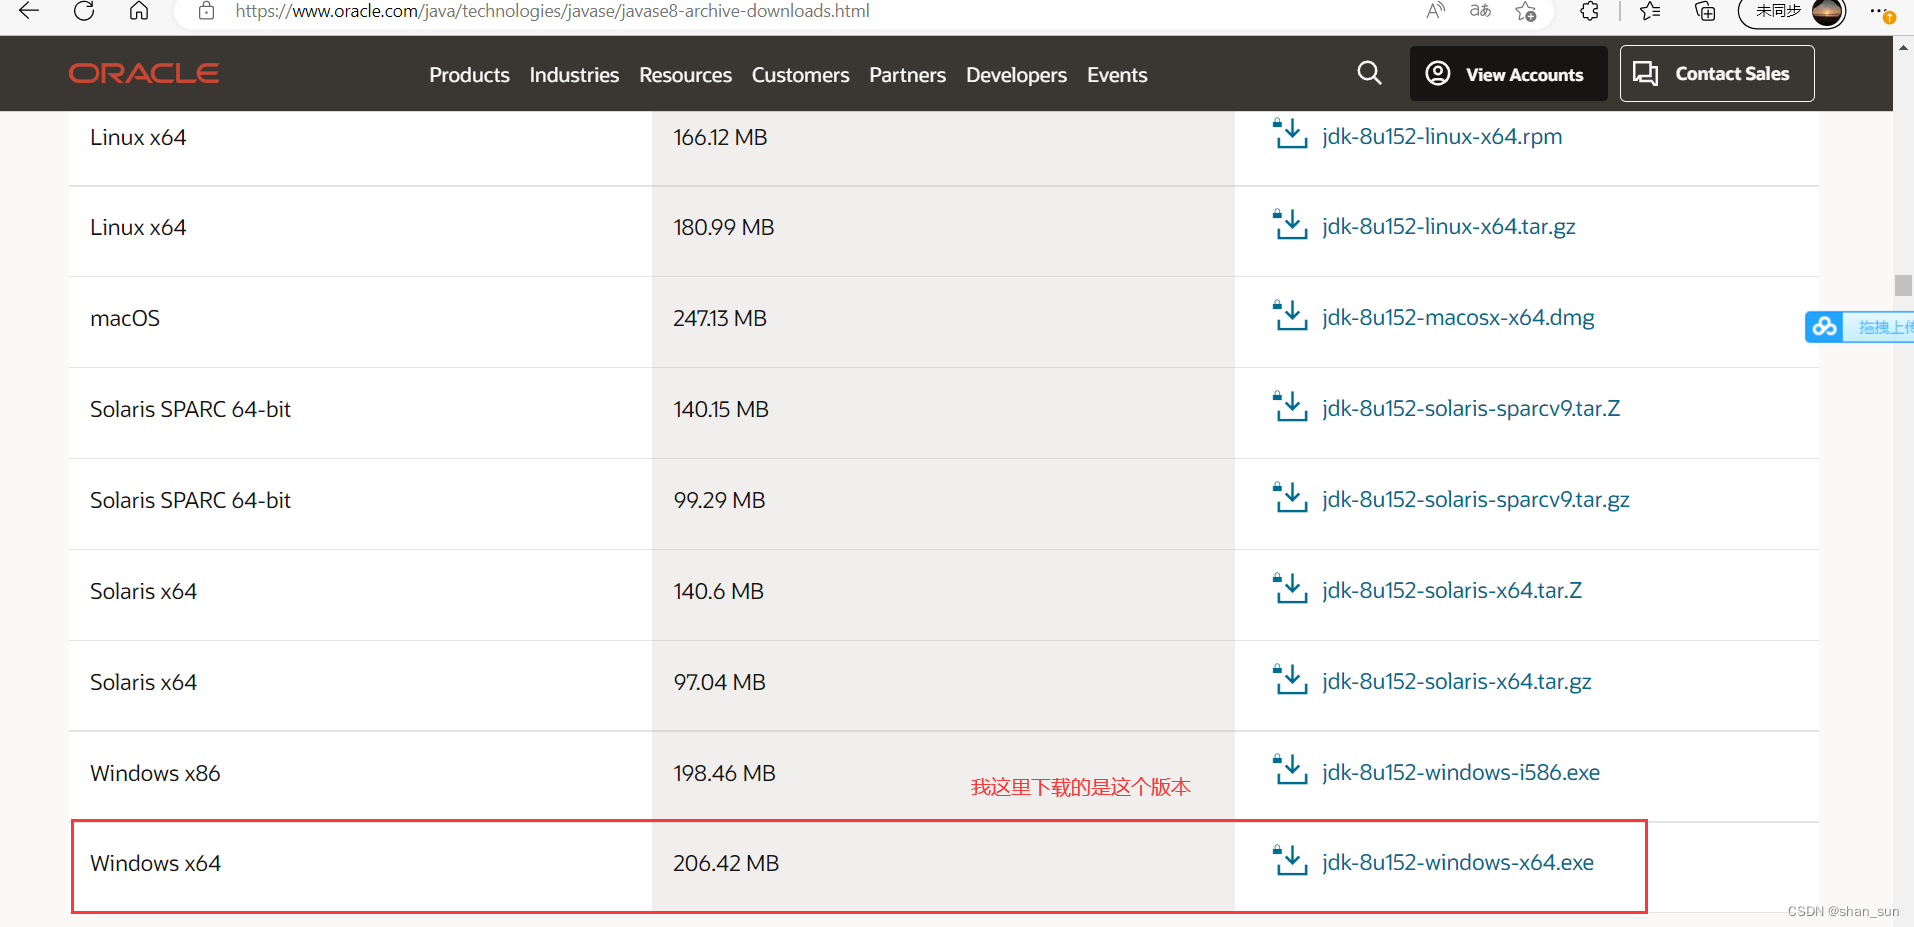Open browser settings and more menu

coord(1880,11)
